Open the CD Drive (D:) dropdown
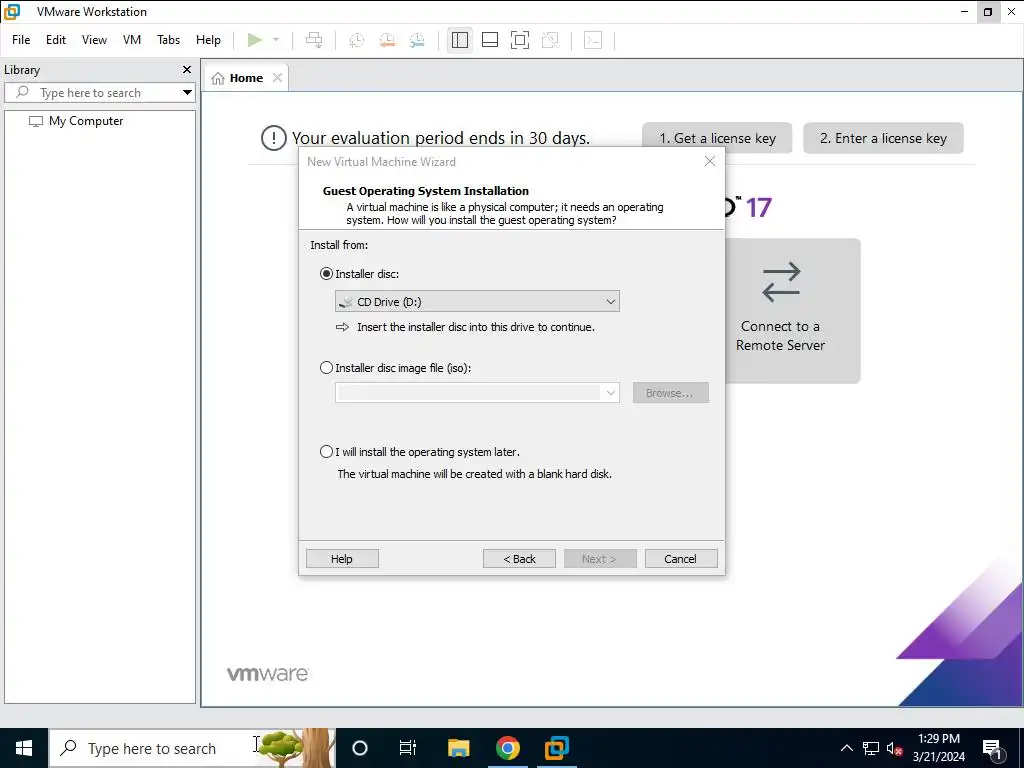 tap(477, 302)
